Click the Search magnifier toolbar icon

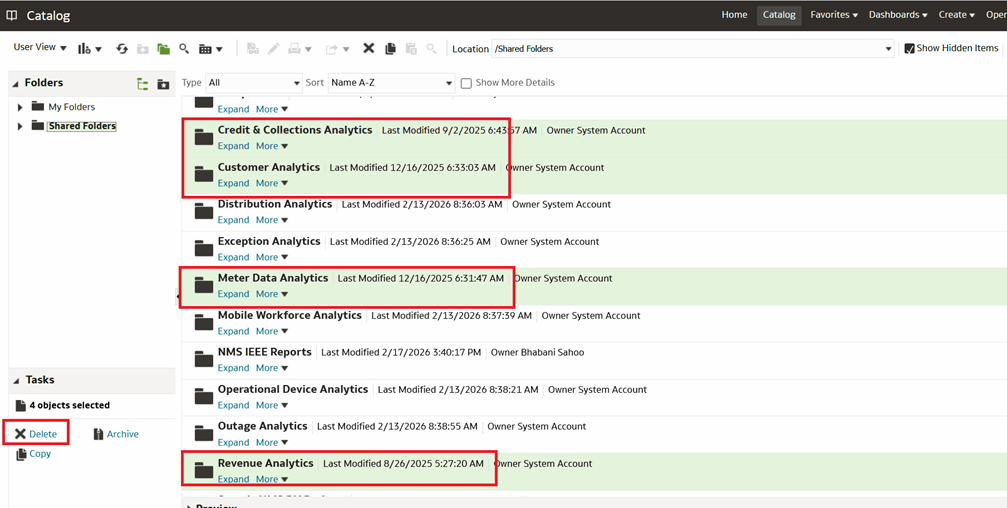pyautogui.click(x=184, y=49)
